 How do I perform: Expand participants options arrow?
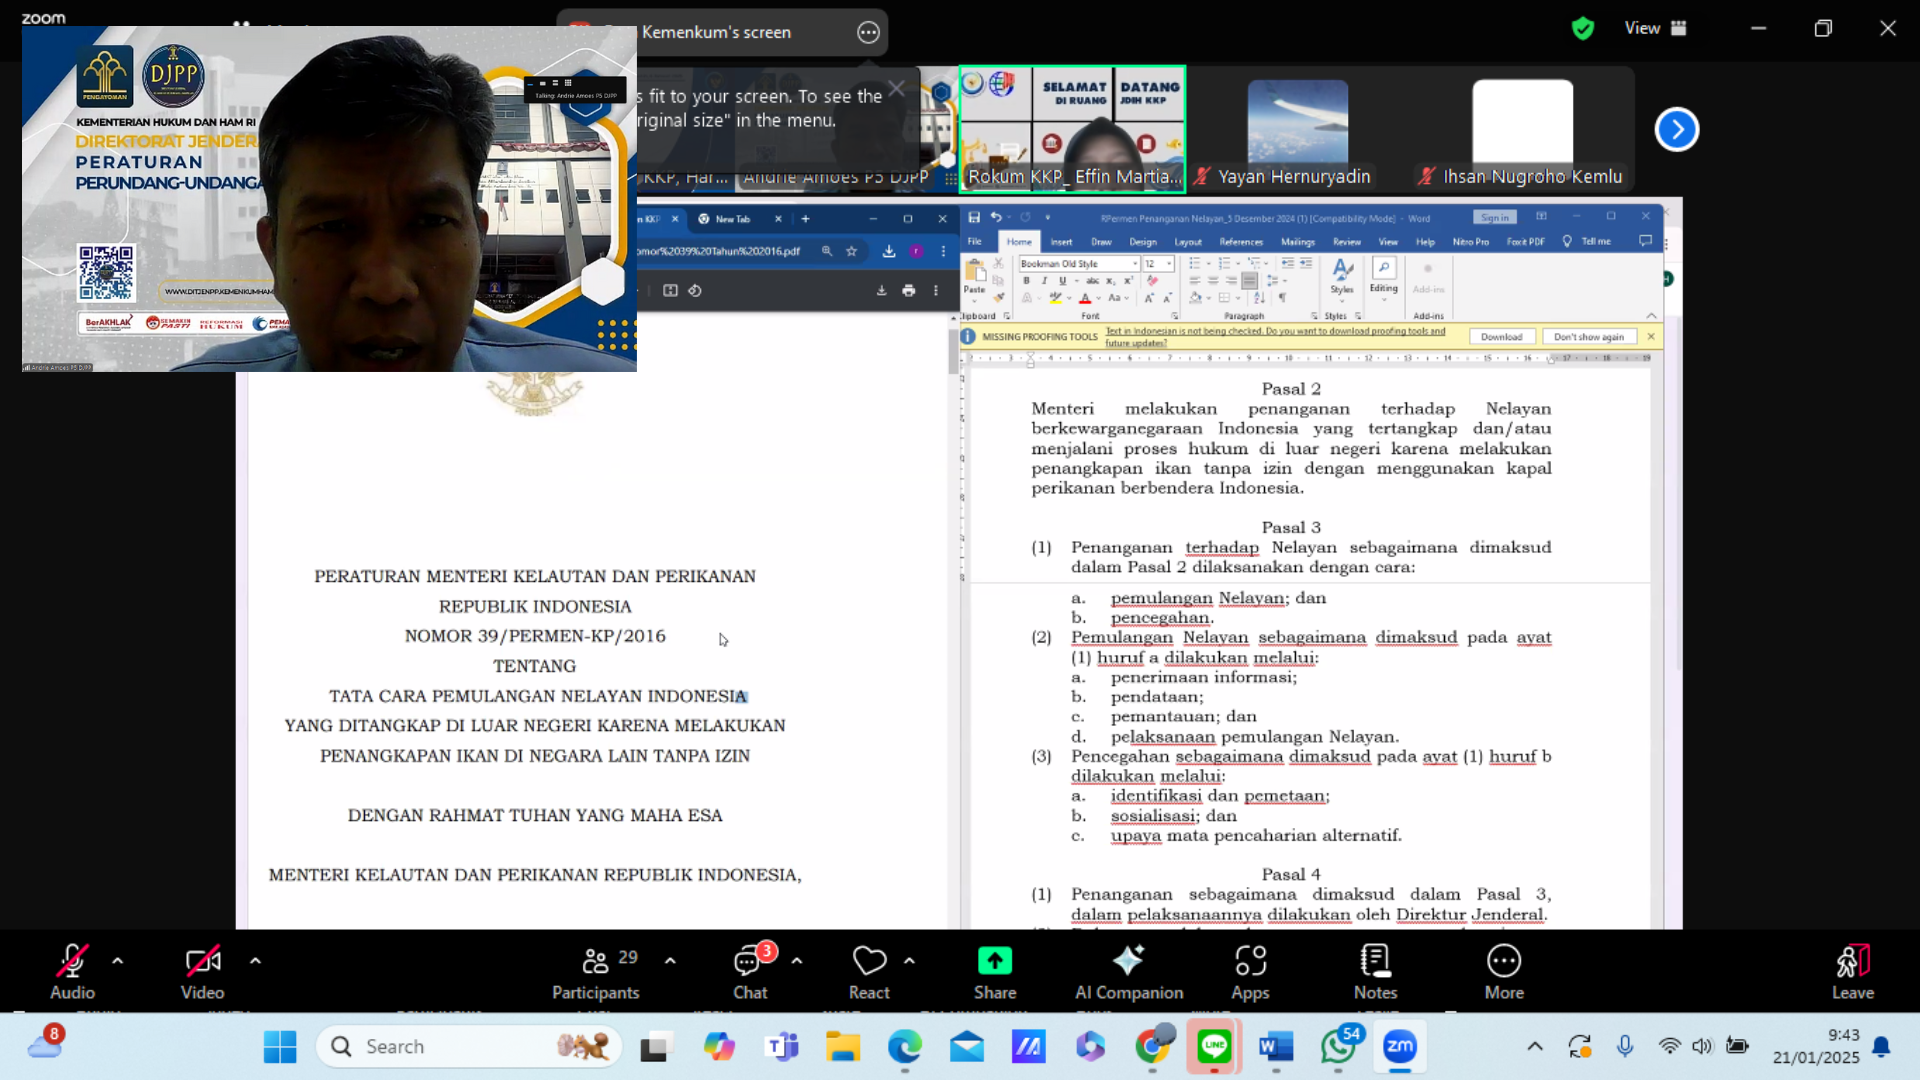click(670, 960)
